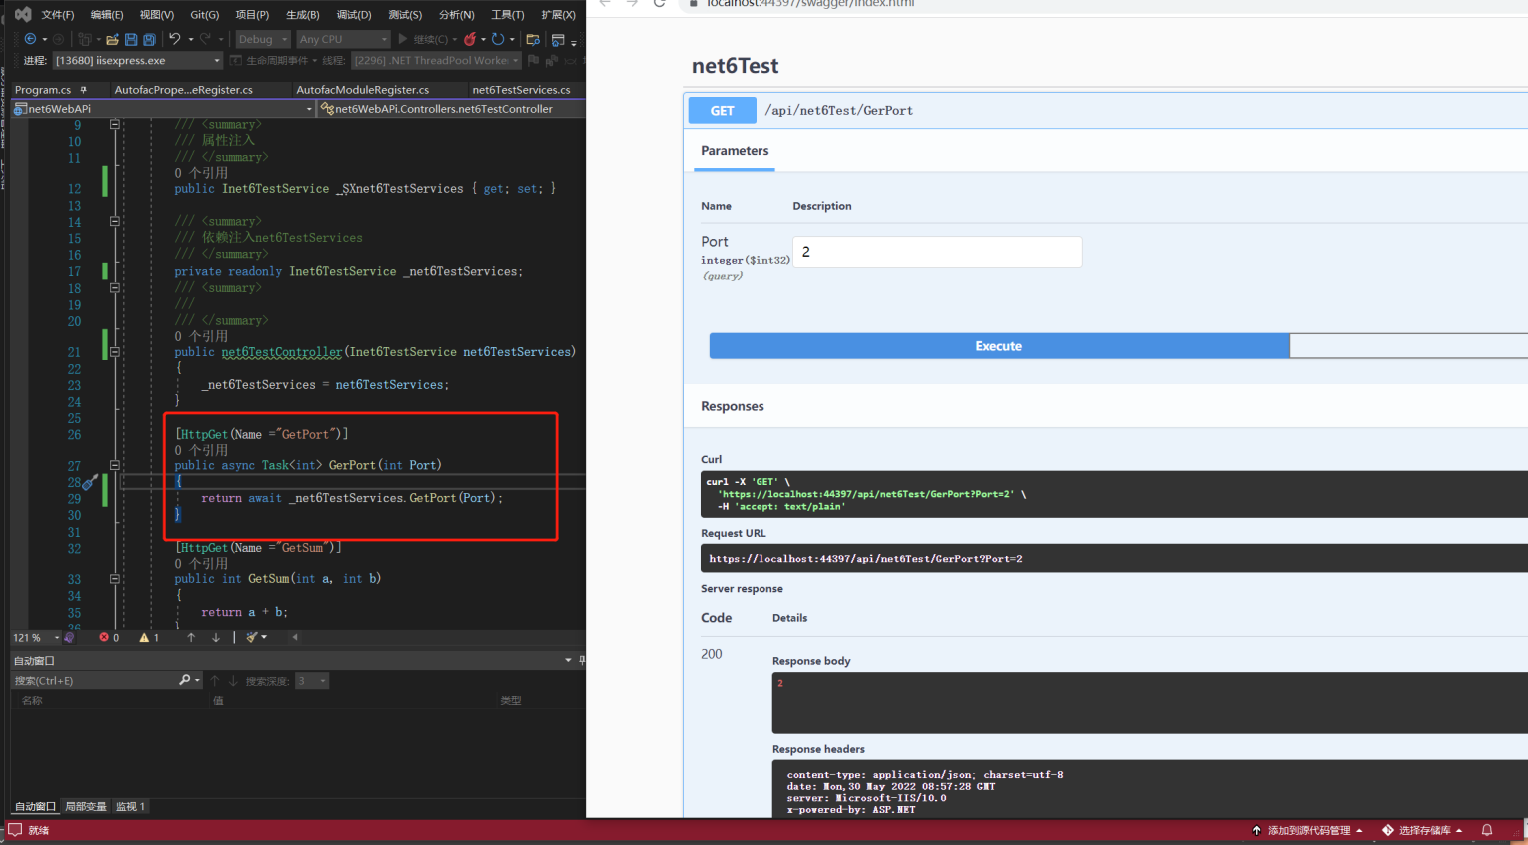Open the search depth 3 dropdown
This screenshot has width=1528, height=845.
312,681
